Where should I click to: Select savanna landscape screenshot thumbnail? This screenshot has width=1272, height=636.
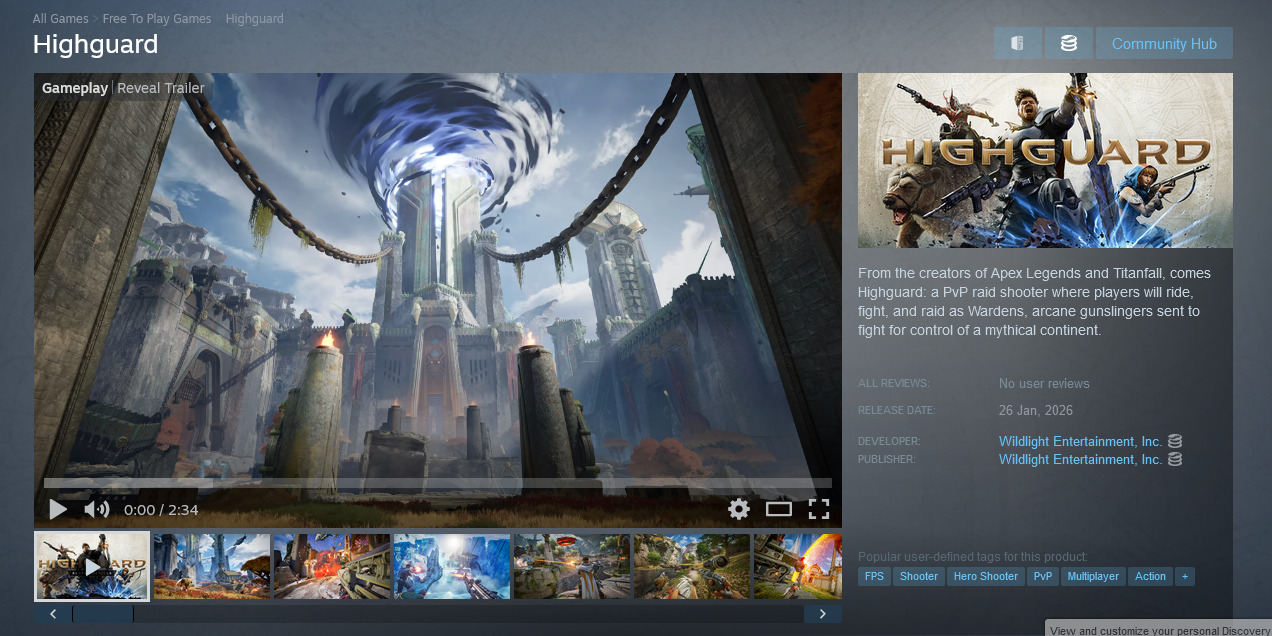tap(212, 566)
